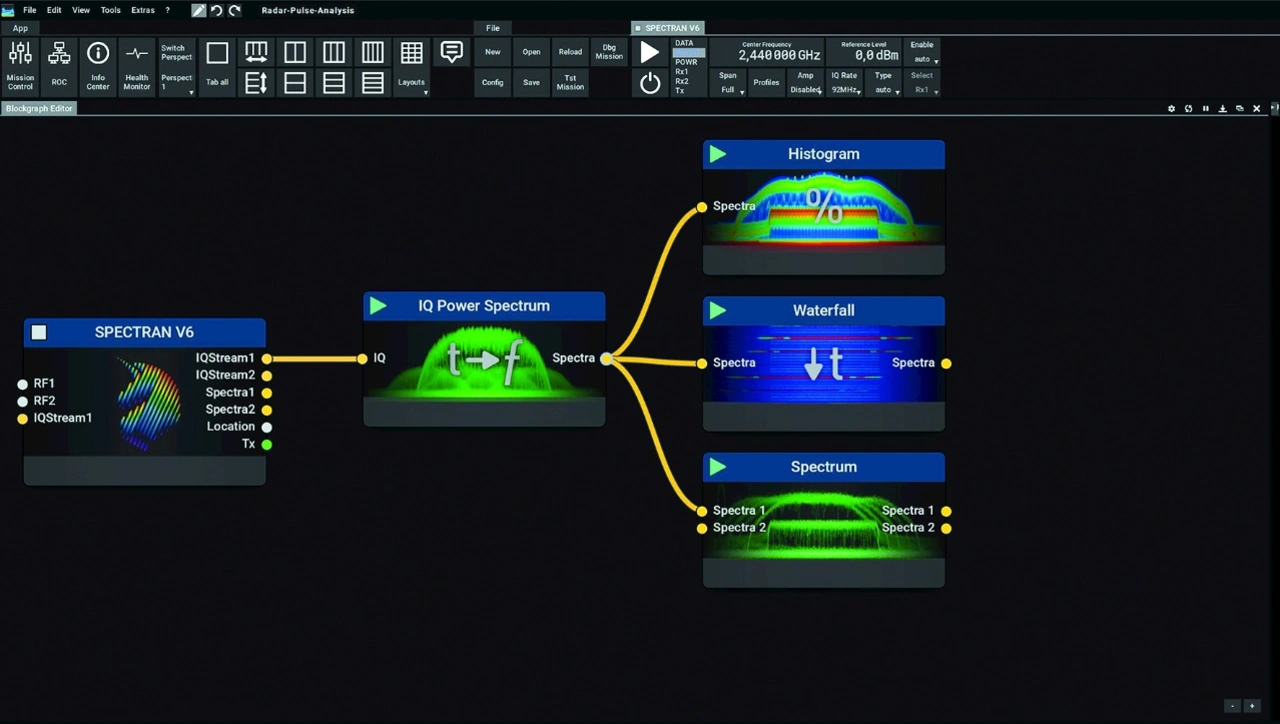Click the speech bubble comment icon
This screenshot has width=1280, height=724.
pyautogui.click(x=452, y=53)
